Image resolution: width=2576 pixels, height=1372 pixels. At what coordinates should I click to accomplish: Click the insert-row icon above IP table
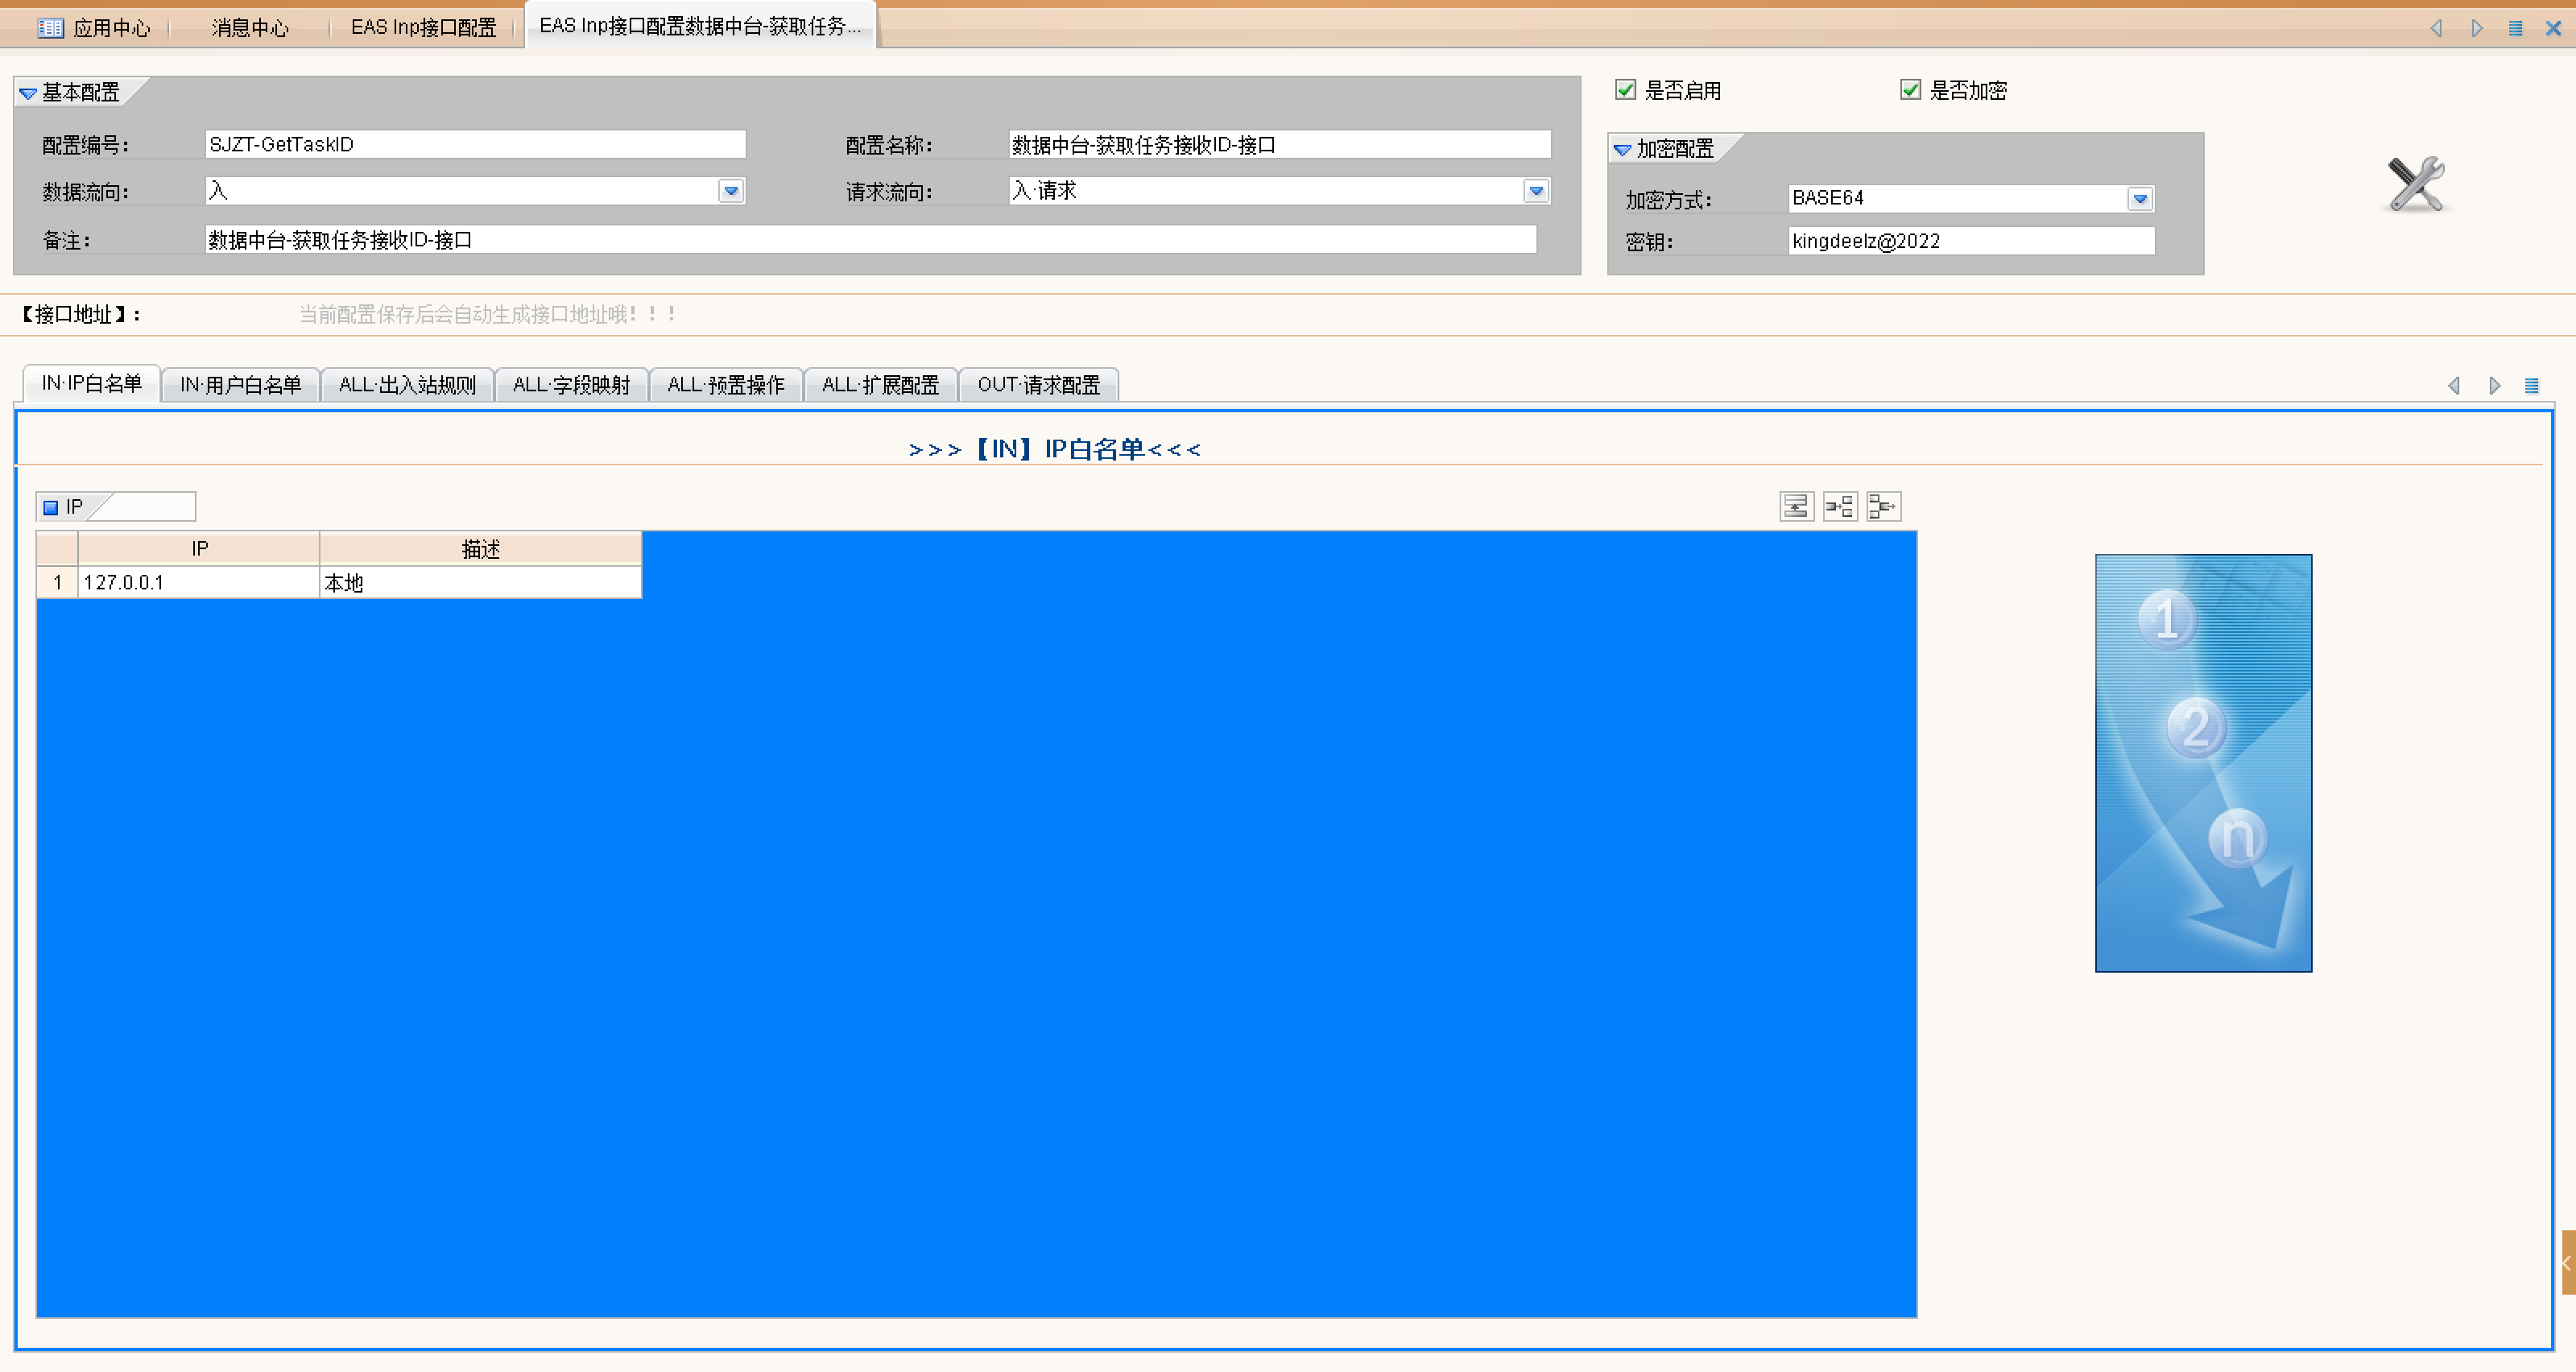[1839, 507]
